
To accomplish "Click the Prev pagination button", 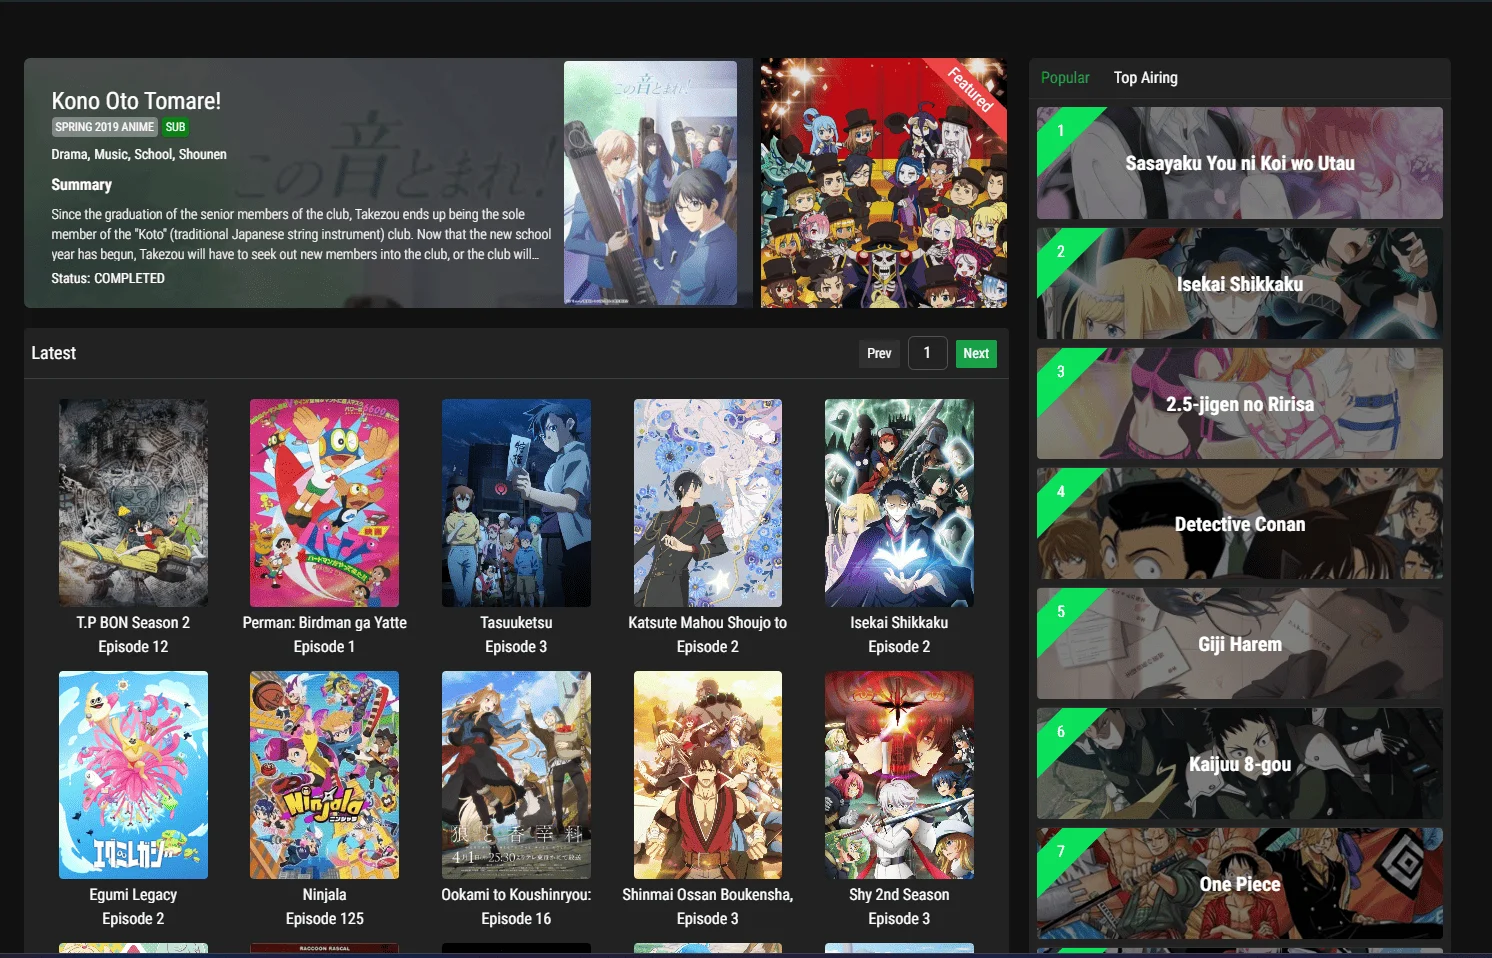I will point(879,353).
